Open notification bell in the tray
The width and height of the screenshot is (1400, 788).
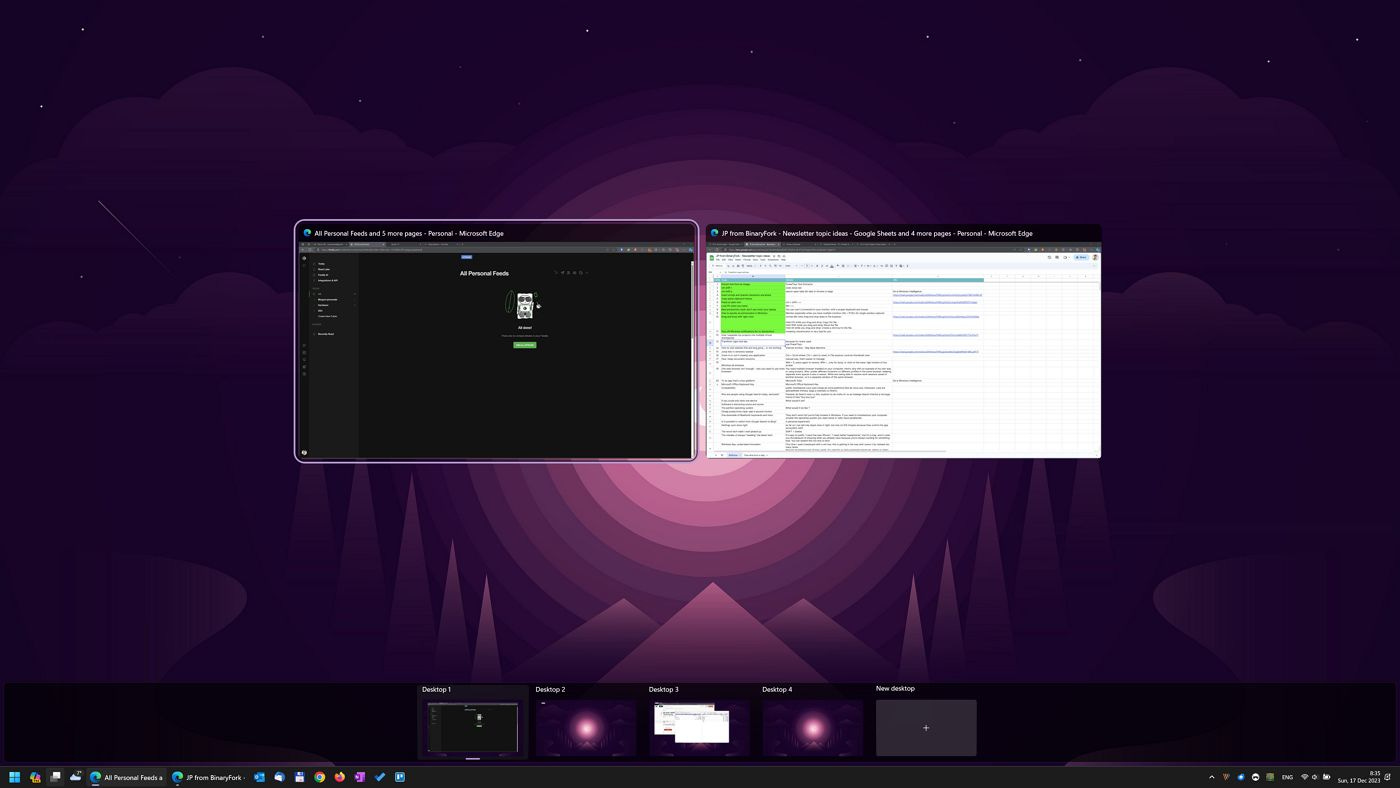point(1388,777)
